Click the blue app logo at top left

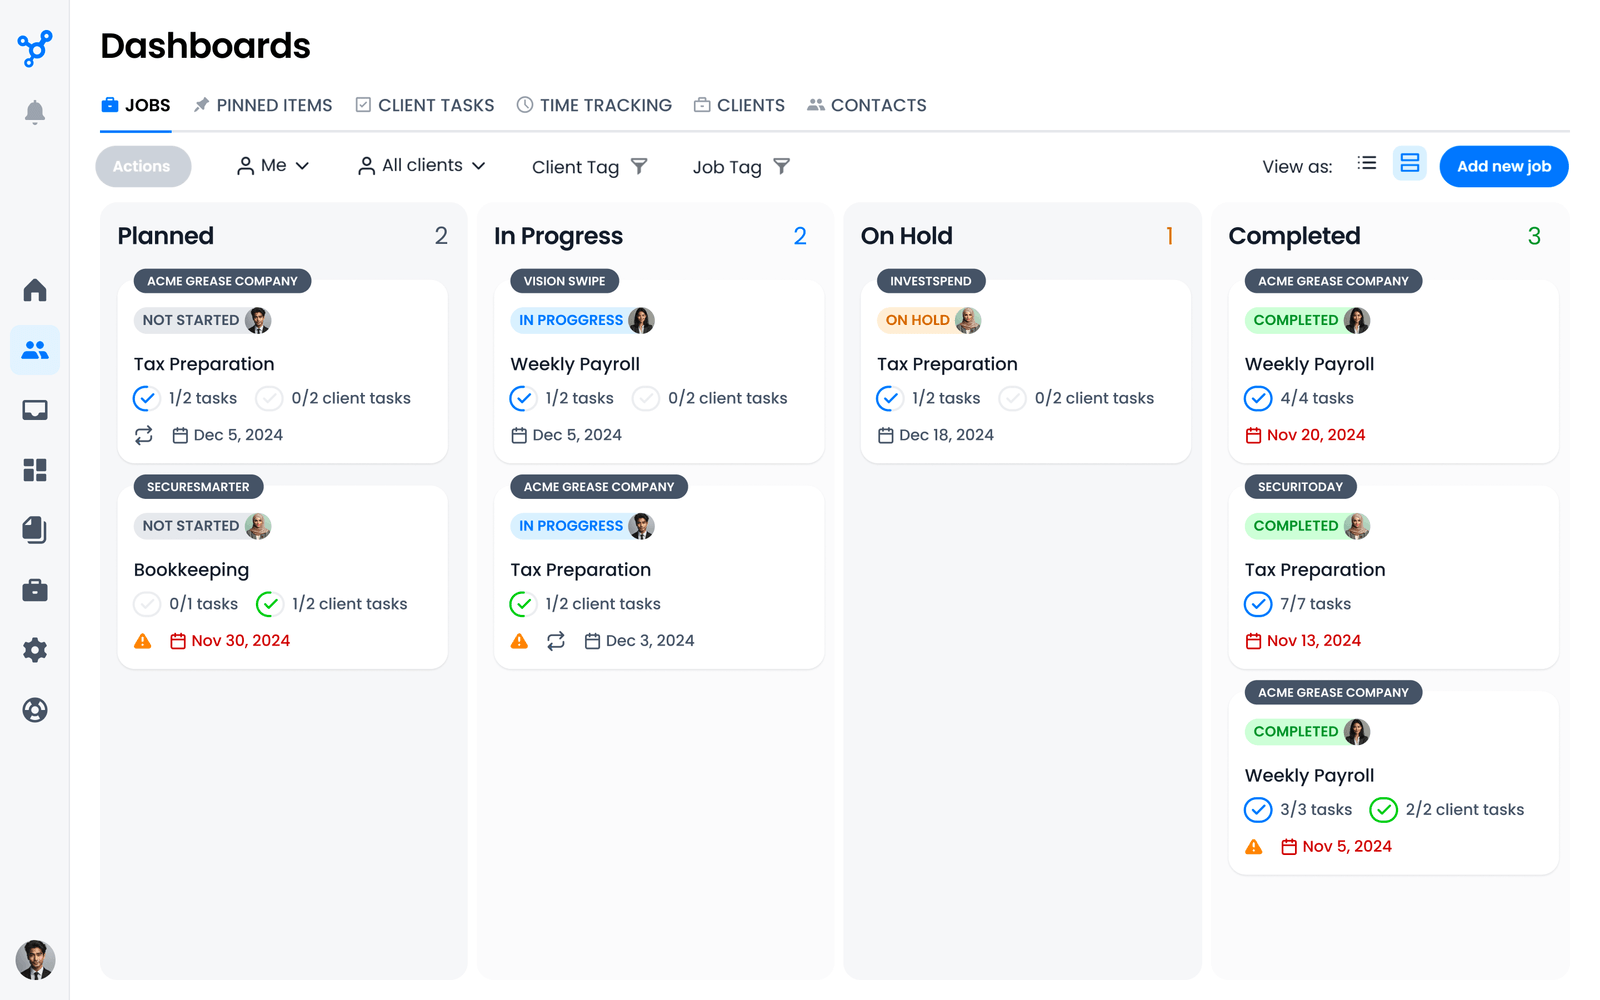(x=35, y=48)
